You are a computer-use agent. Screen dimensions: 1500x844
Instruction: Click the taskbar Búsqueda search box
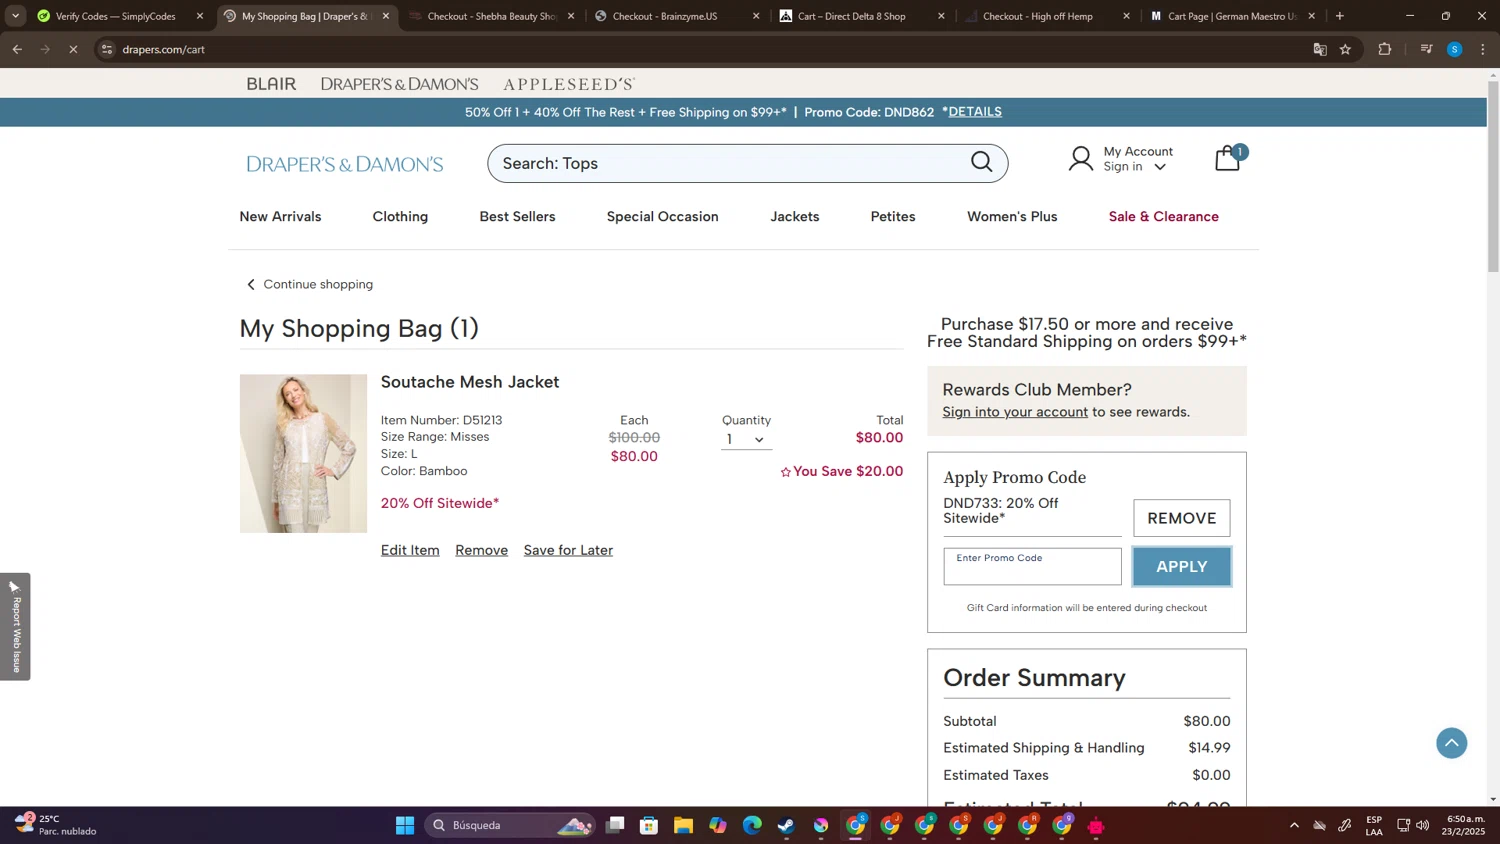pos(510,825)
